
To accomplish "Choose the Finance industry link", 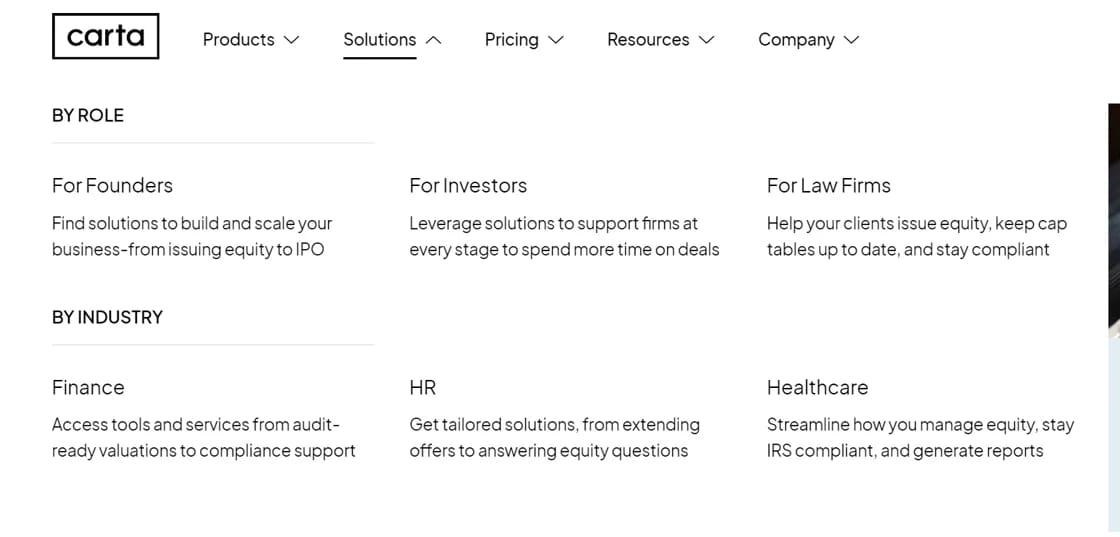I will point(88,388).
